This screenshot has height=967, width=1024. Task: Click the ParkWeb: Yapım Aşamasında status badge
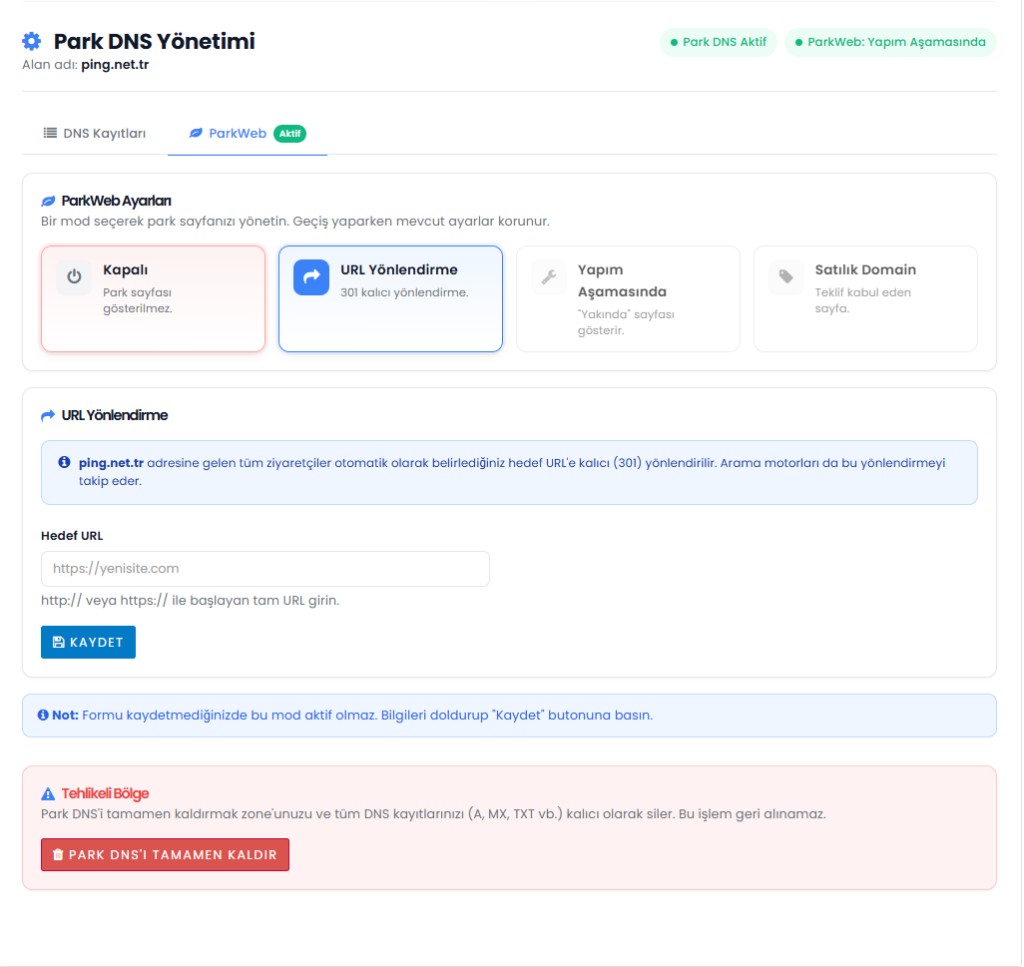[x=890, y=42]
